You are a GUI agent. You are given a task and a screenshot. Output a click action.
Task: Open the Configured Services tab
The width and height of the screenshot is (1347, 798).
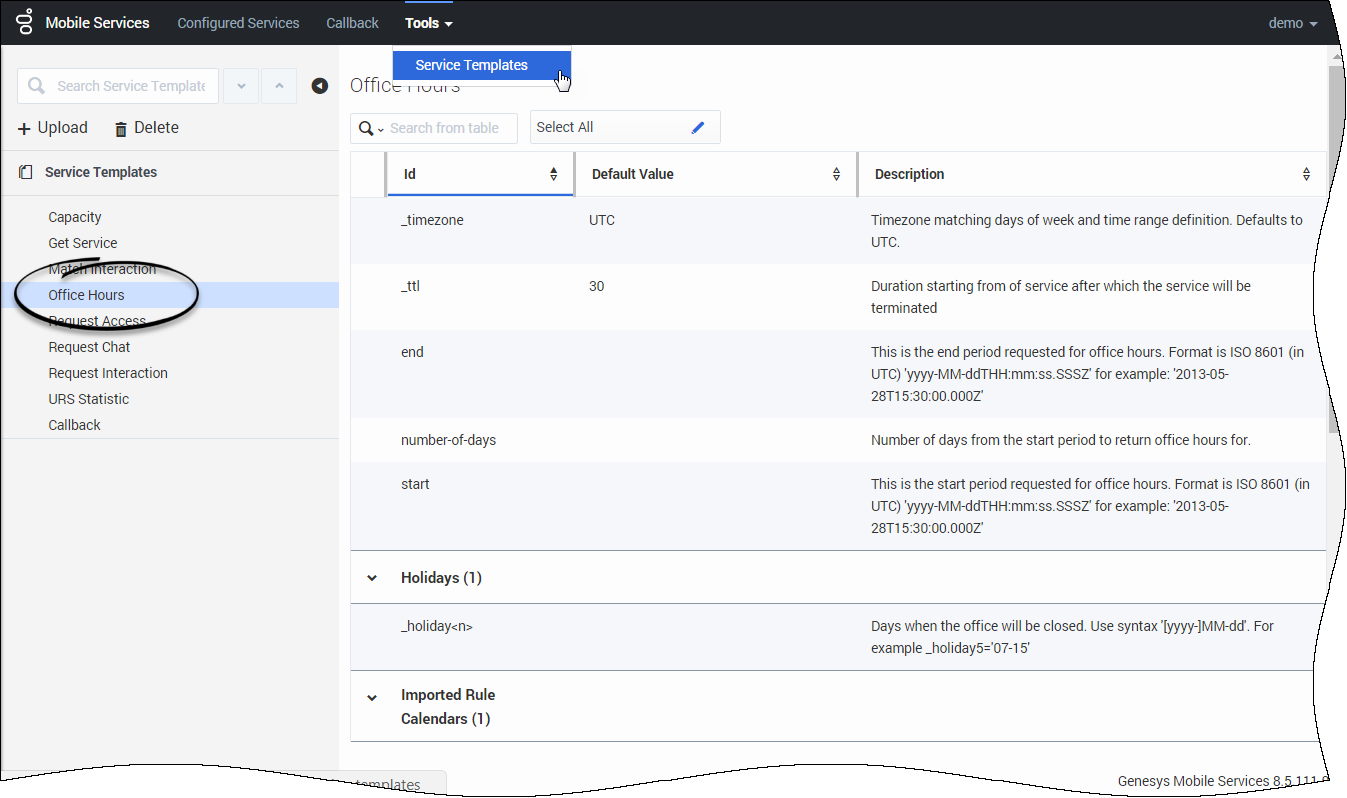[238, 23]
